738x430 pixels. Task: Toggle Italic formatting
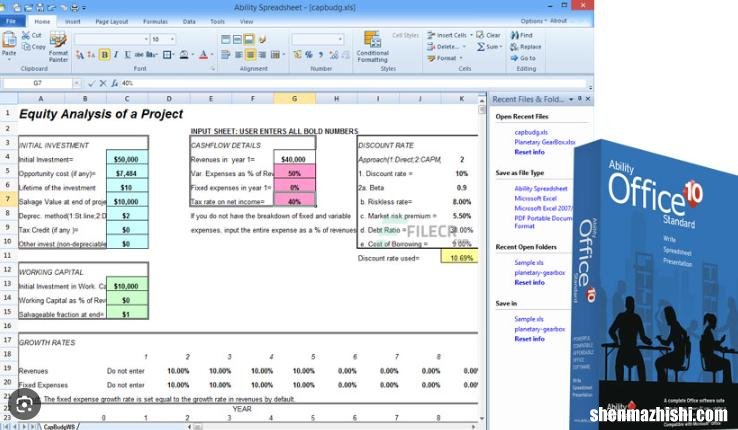[x=116, y=55]
